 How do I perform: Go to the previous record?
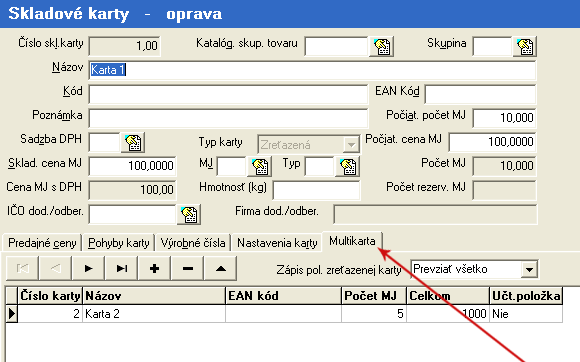pyautogui.click(x=55, y=268)
